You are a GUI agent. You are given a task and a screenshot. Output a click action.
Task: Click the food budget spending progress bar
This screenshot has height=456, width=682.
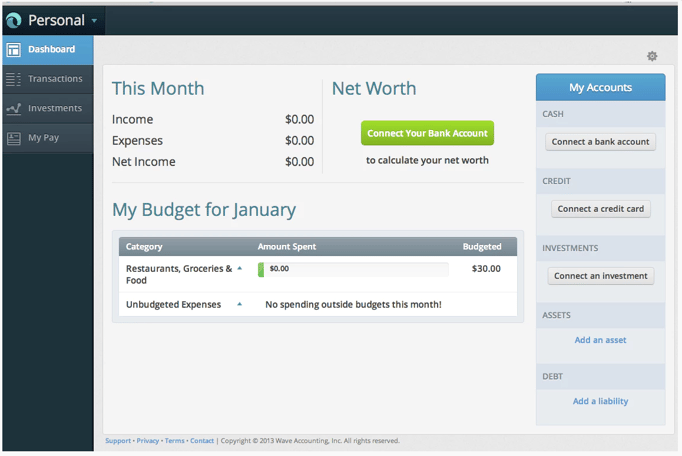352,269
